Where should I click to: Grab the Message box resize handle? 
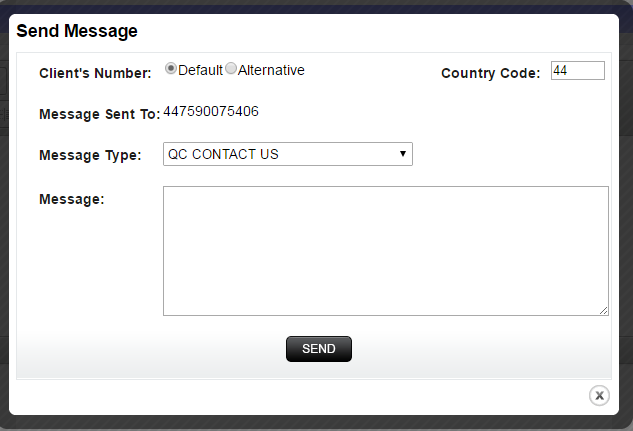(x=603, y=310)
